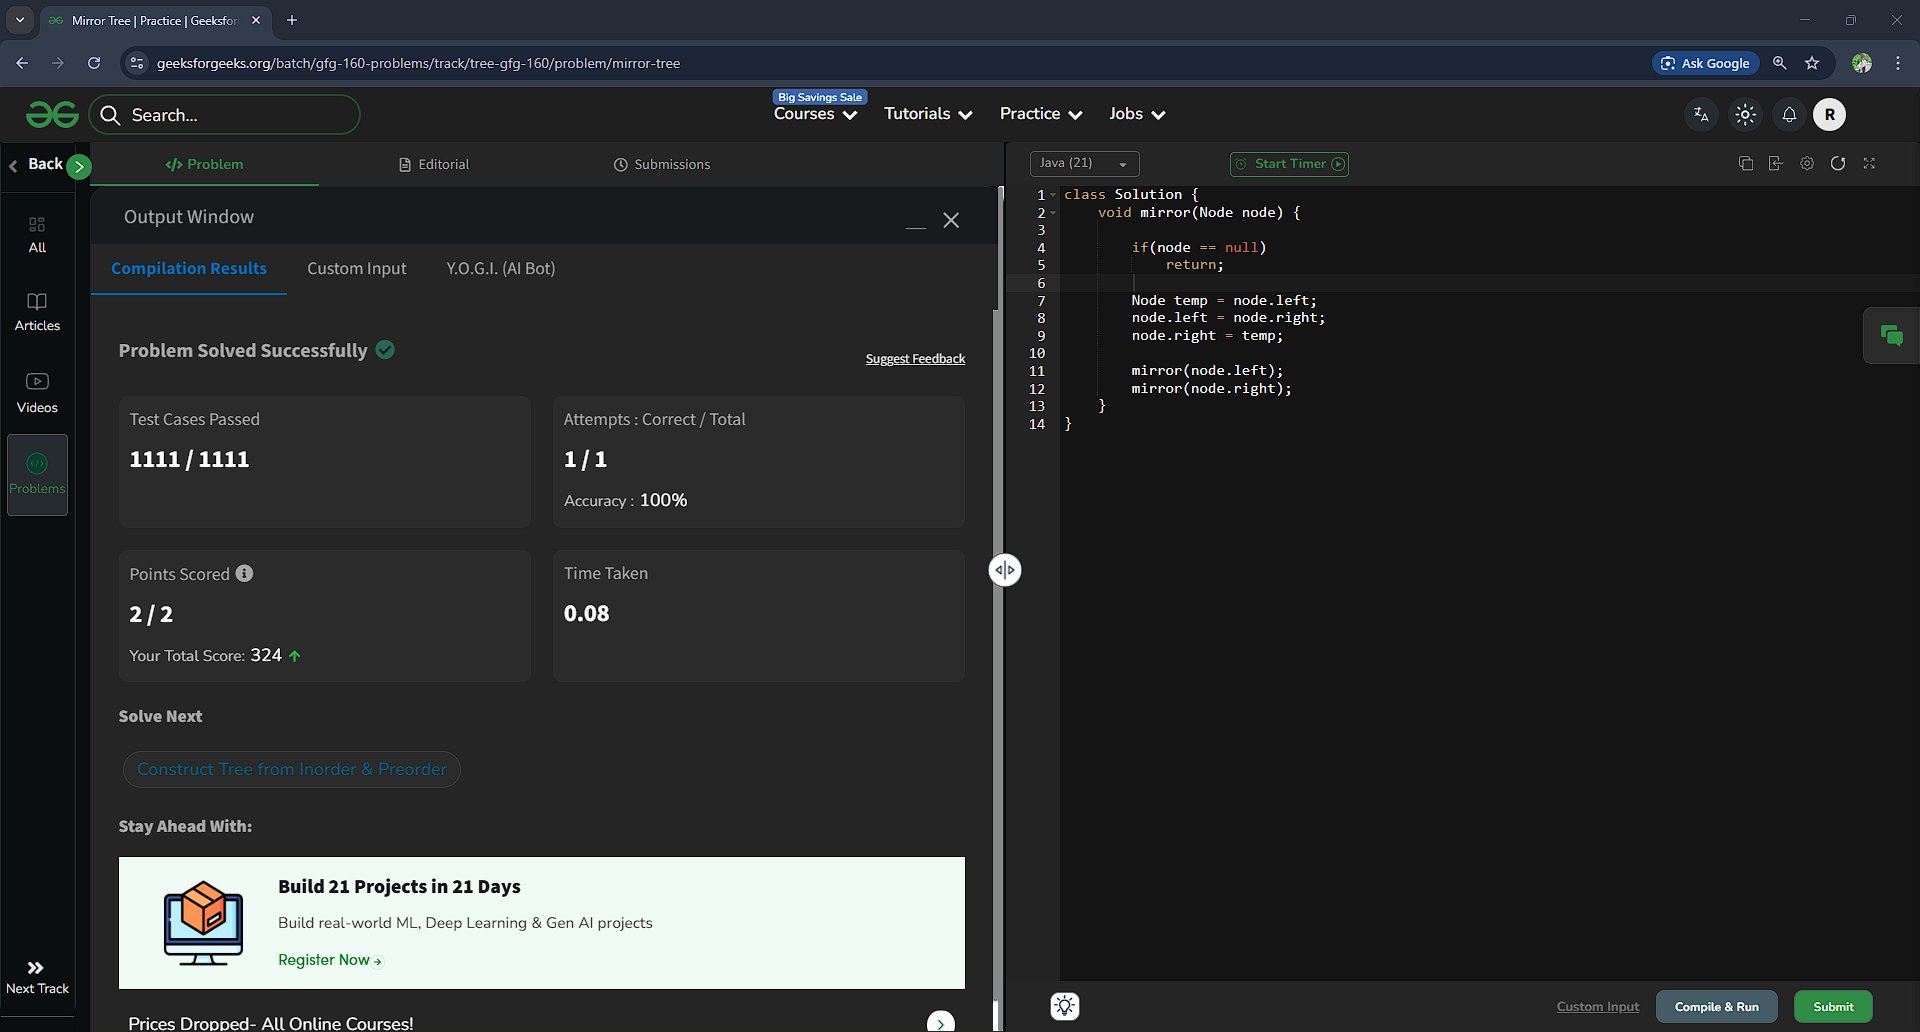Image resolution: width=1920 pixels, height=1032 pixels.
Task: Click the lightbulb hint icon
Action: [1065, 1006]
